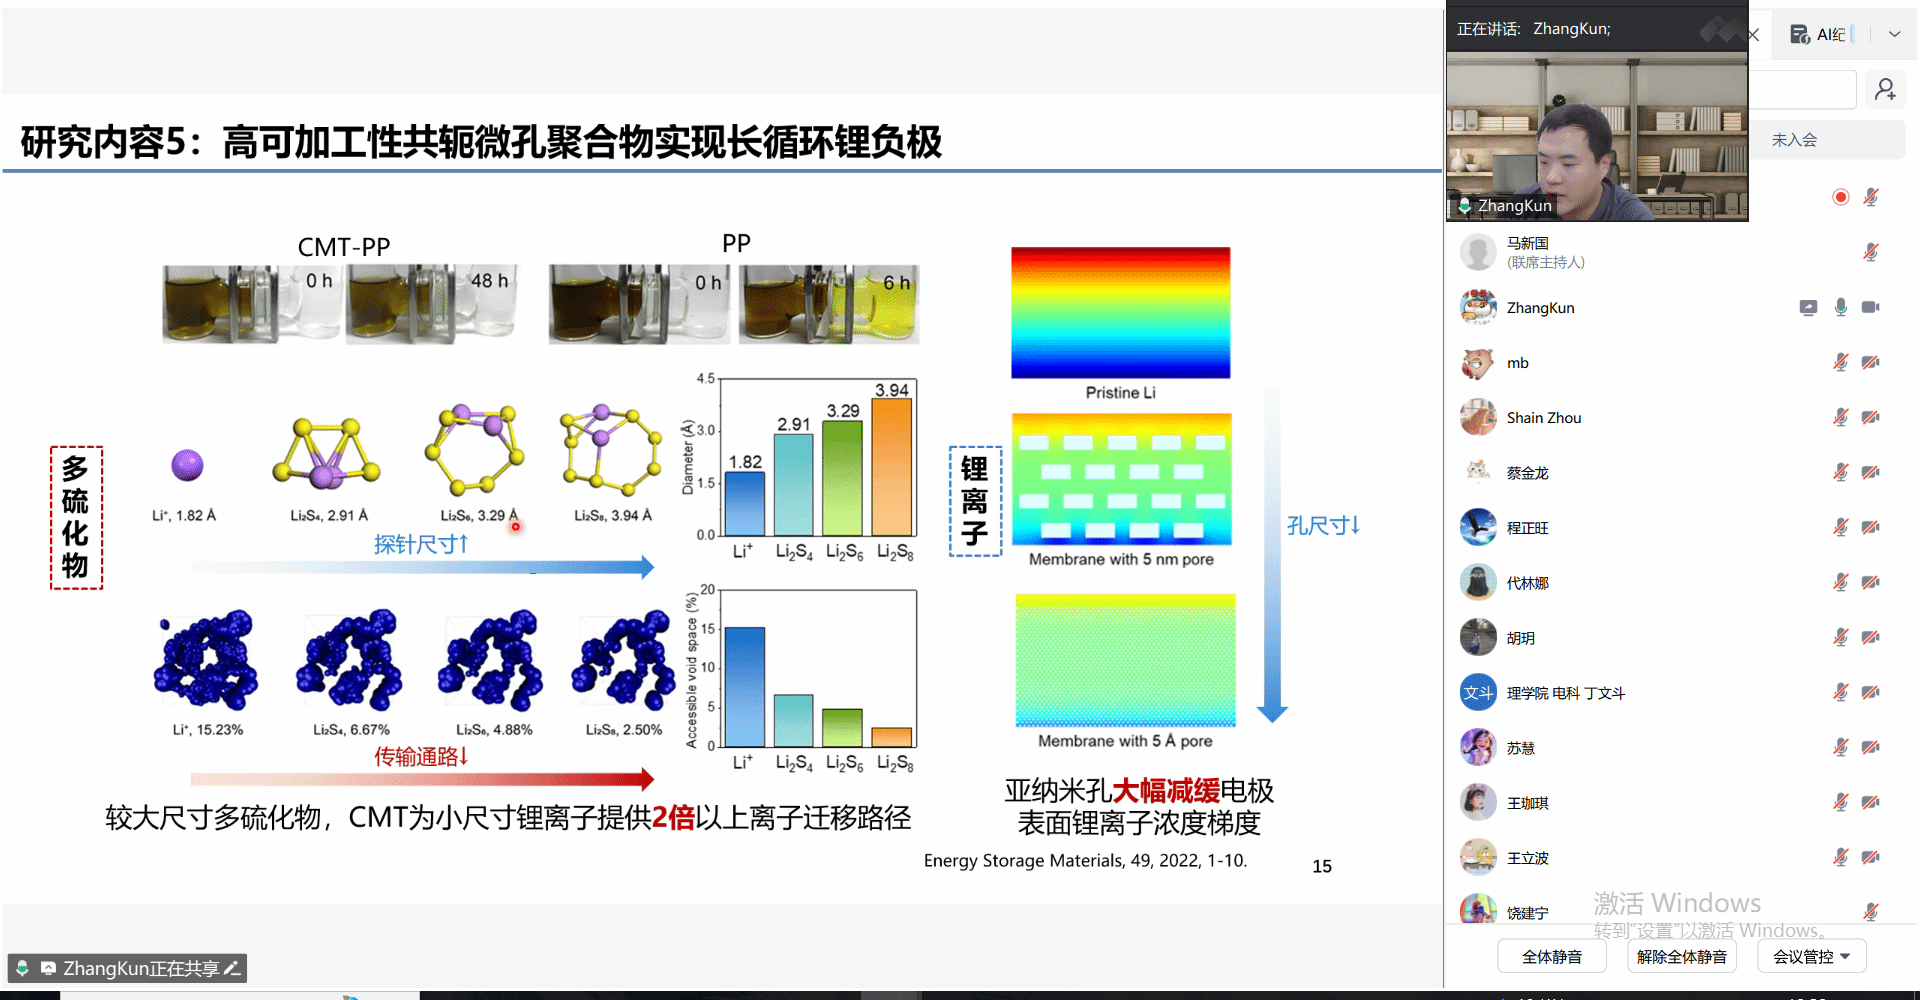Viewport: 1920px width, 1000px height.
Task: Click the 全体静音 button
Action: [x=1551, y=957]
